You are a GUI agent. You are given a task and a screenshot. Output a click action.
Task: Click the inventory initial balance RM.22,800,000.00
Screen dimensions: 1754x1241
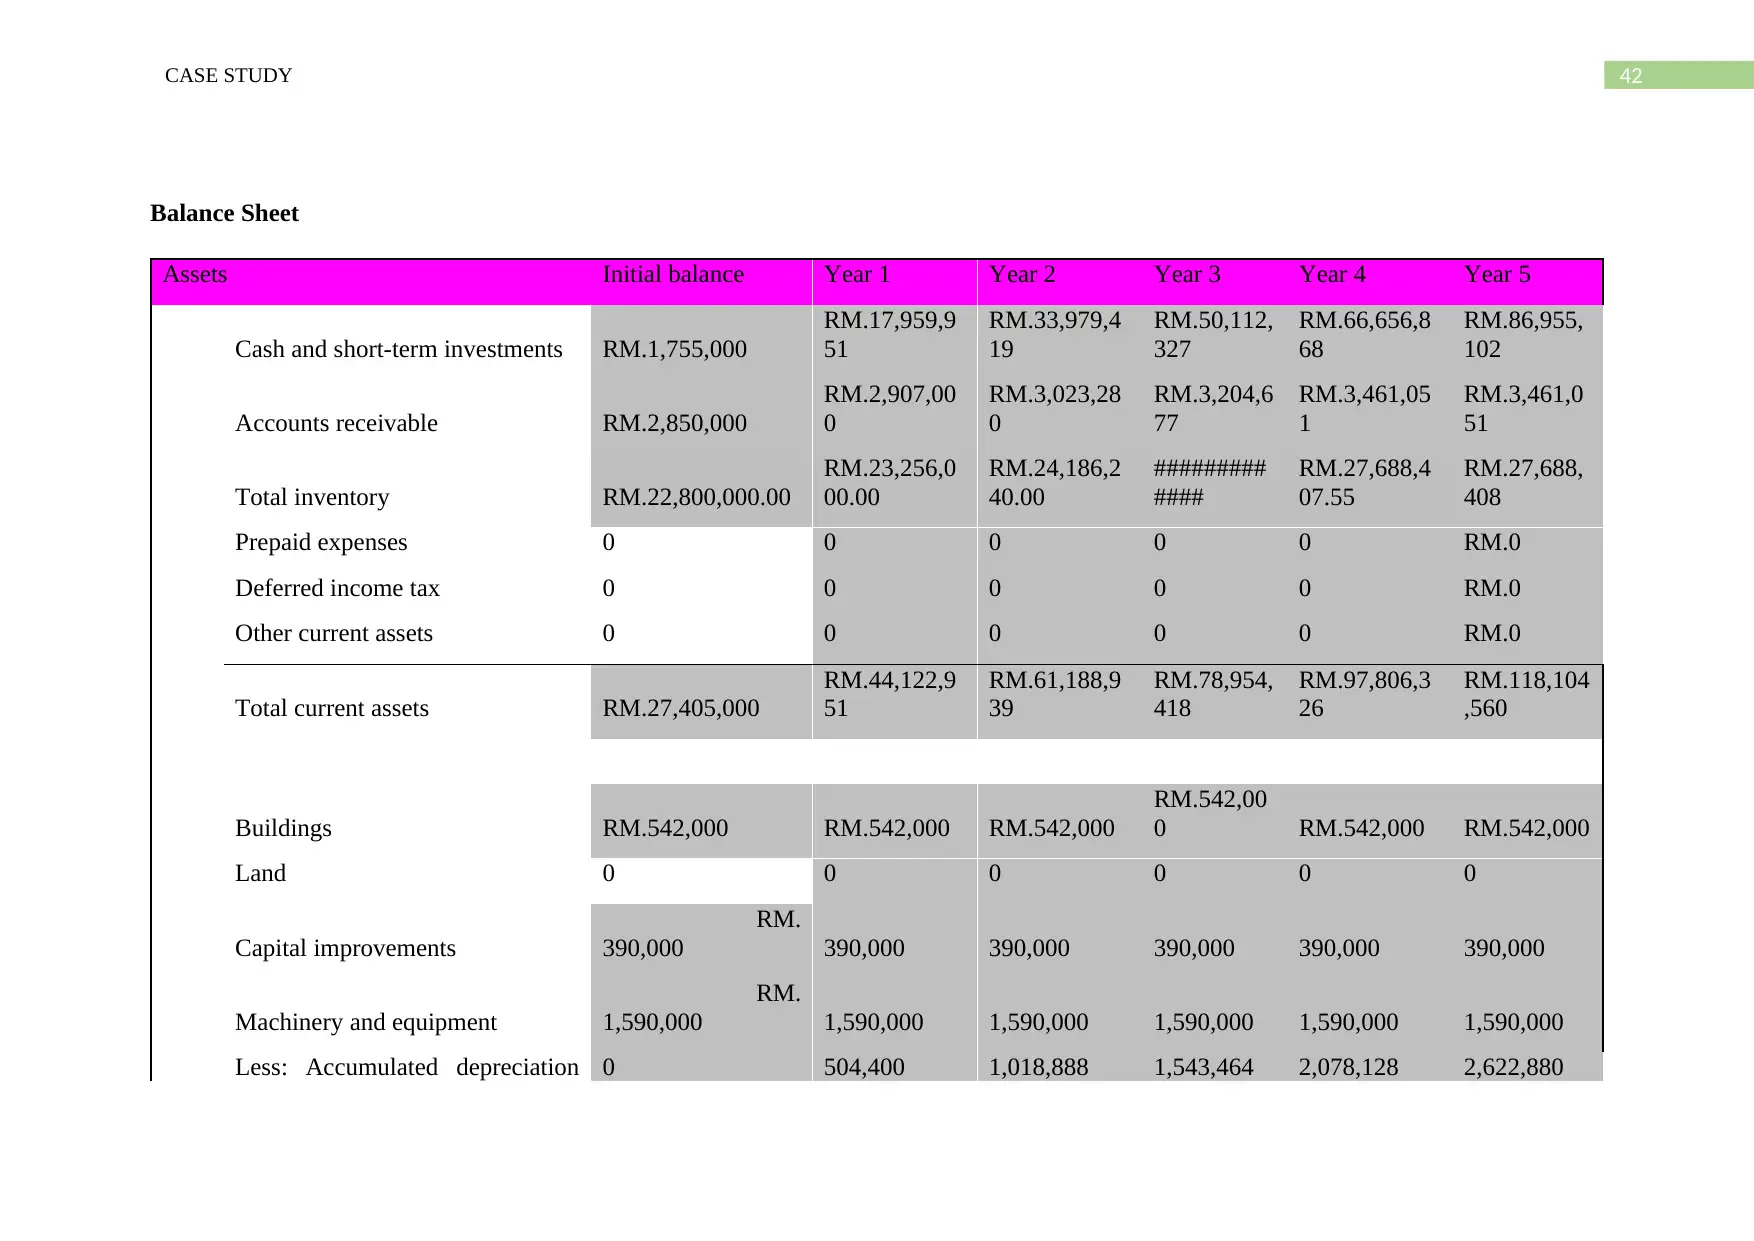click(696, 497)
